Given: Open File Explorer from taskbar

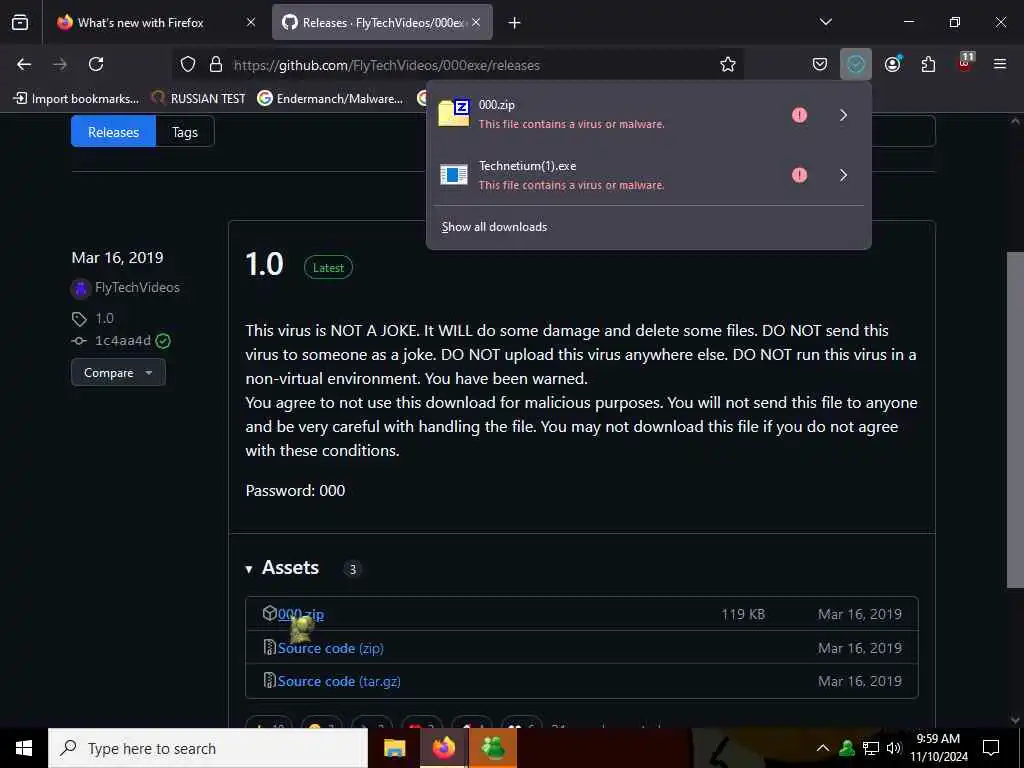Looking at the screenshot, I should (394, 748).
